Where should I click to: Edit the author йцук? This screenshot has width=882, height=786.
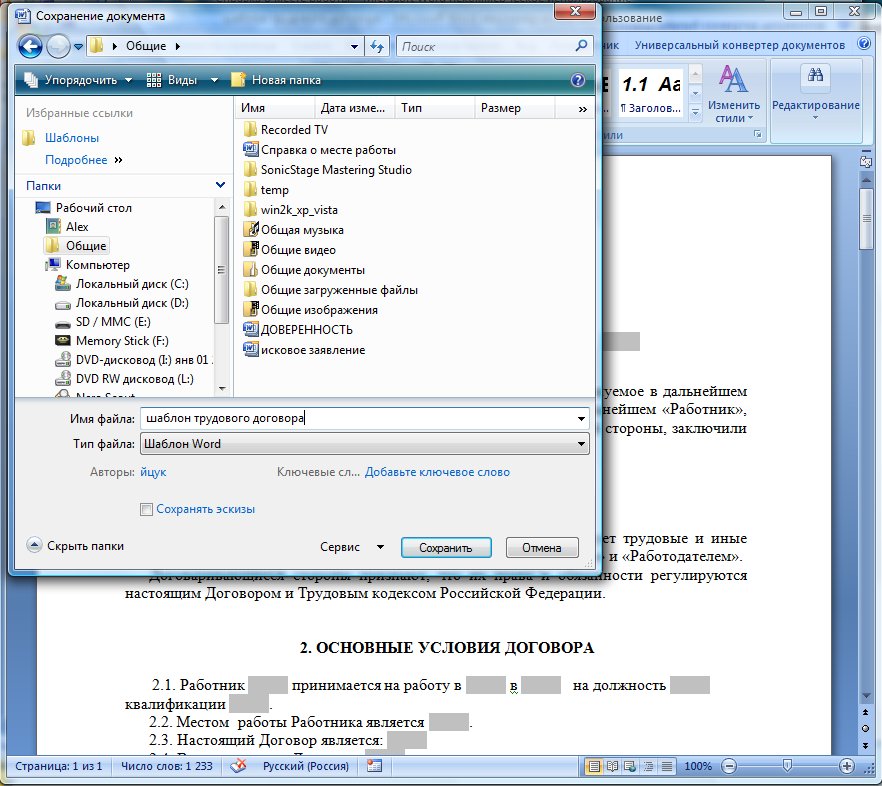click(x=153, y=471)
